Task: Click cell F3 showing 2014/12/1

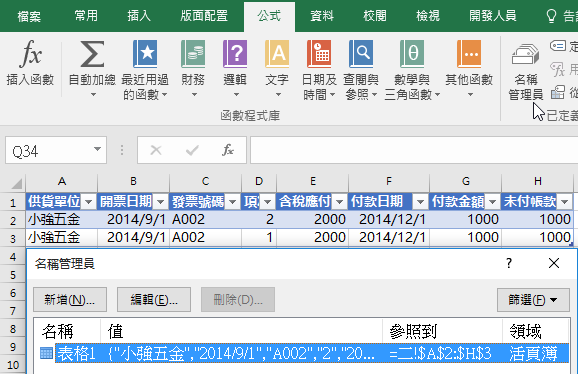Action: point(389,238)
